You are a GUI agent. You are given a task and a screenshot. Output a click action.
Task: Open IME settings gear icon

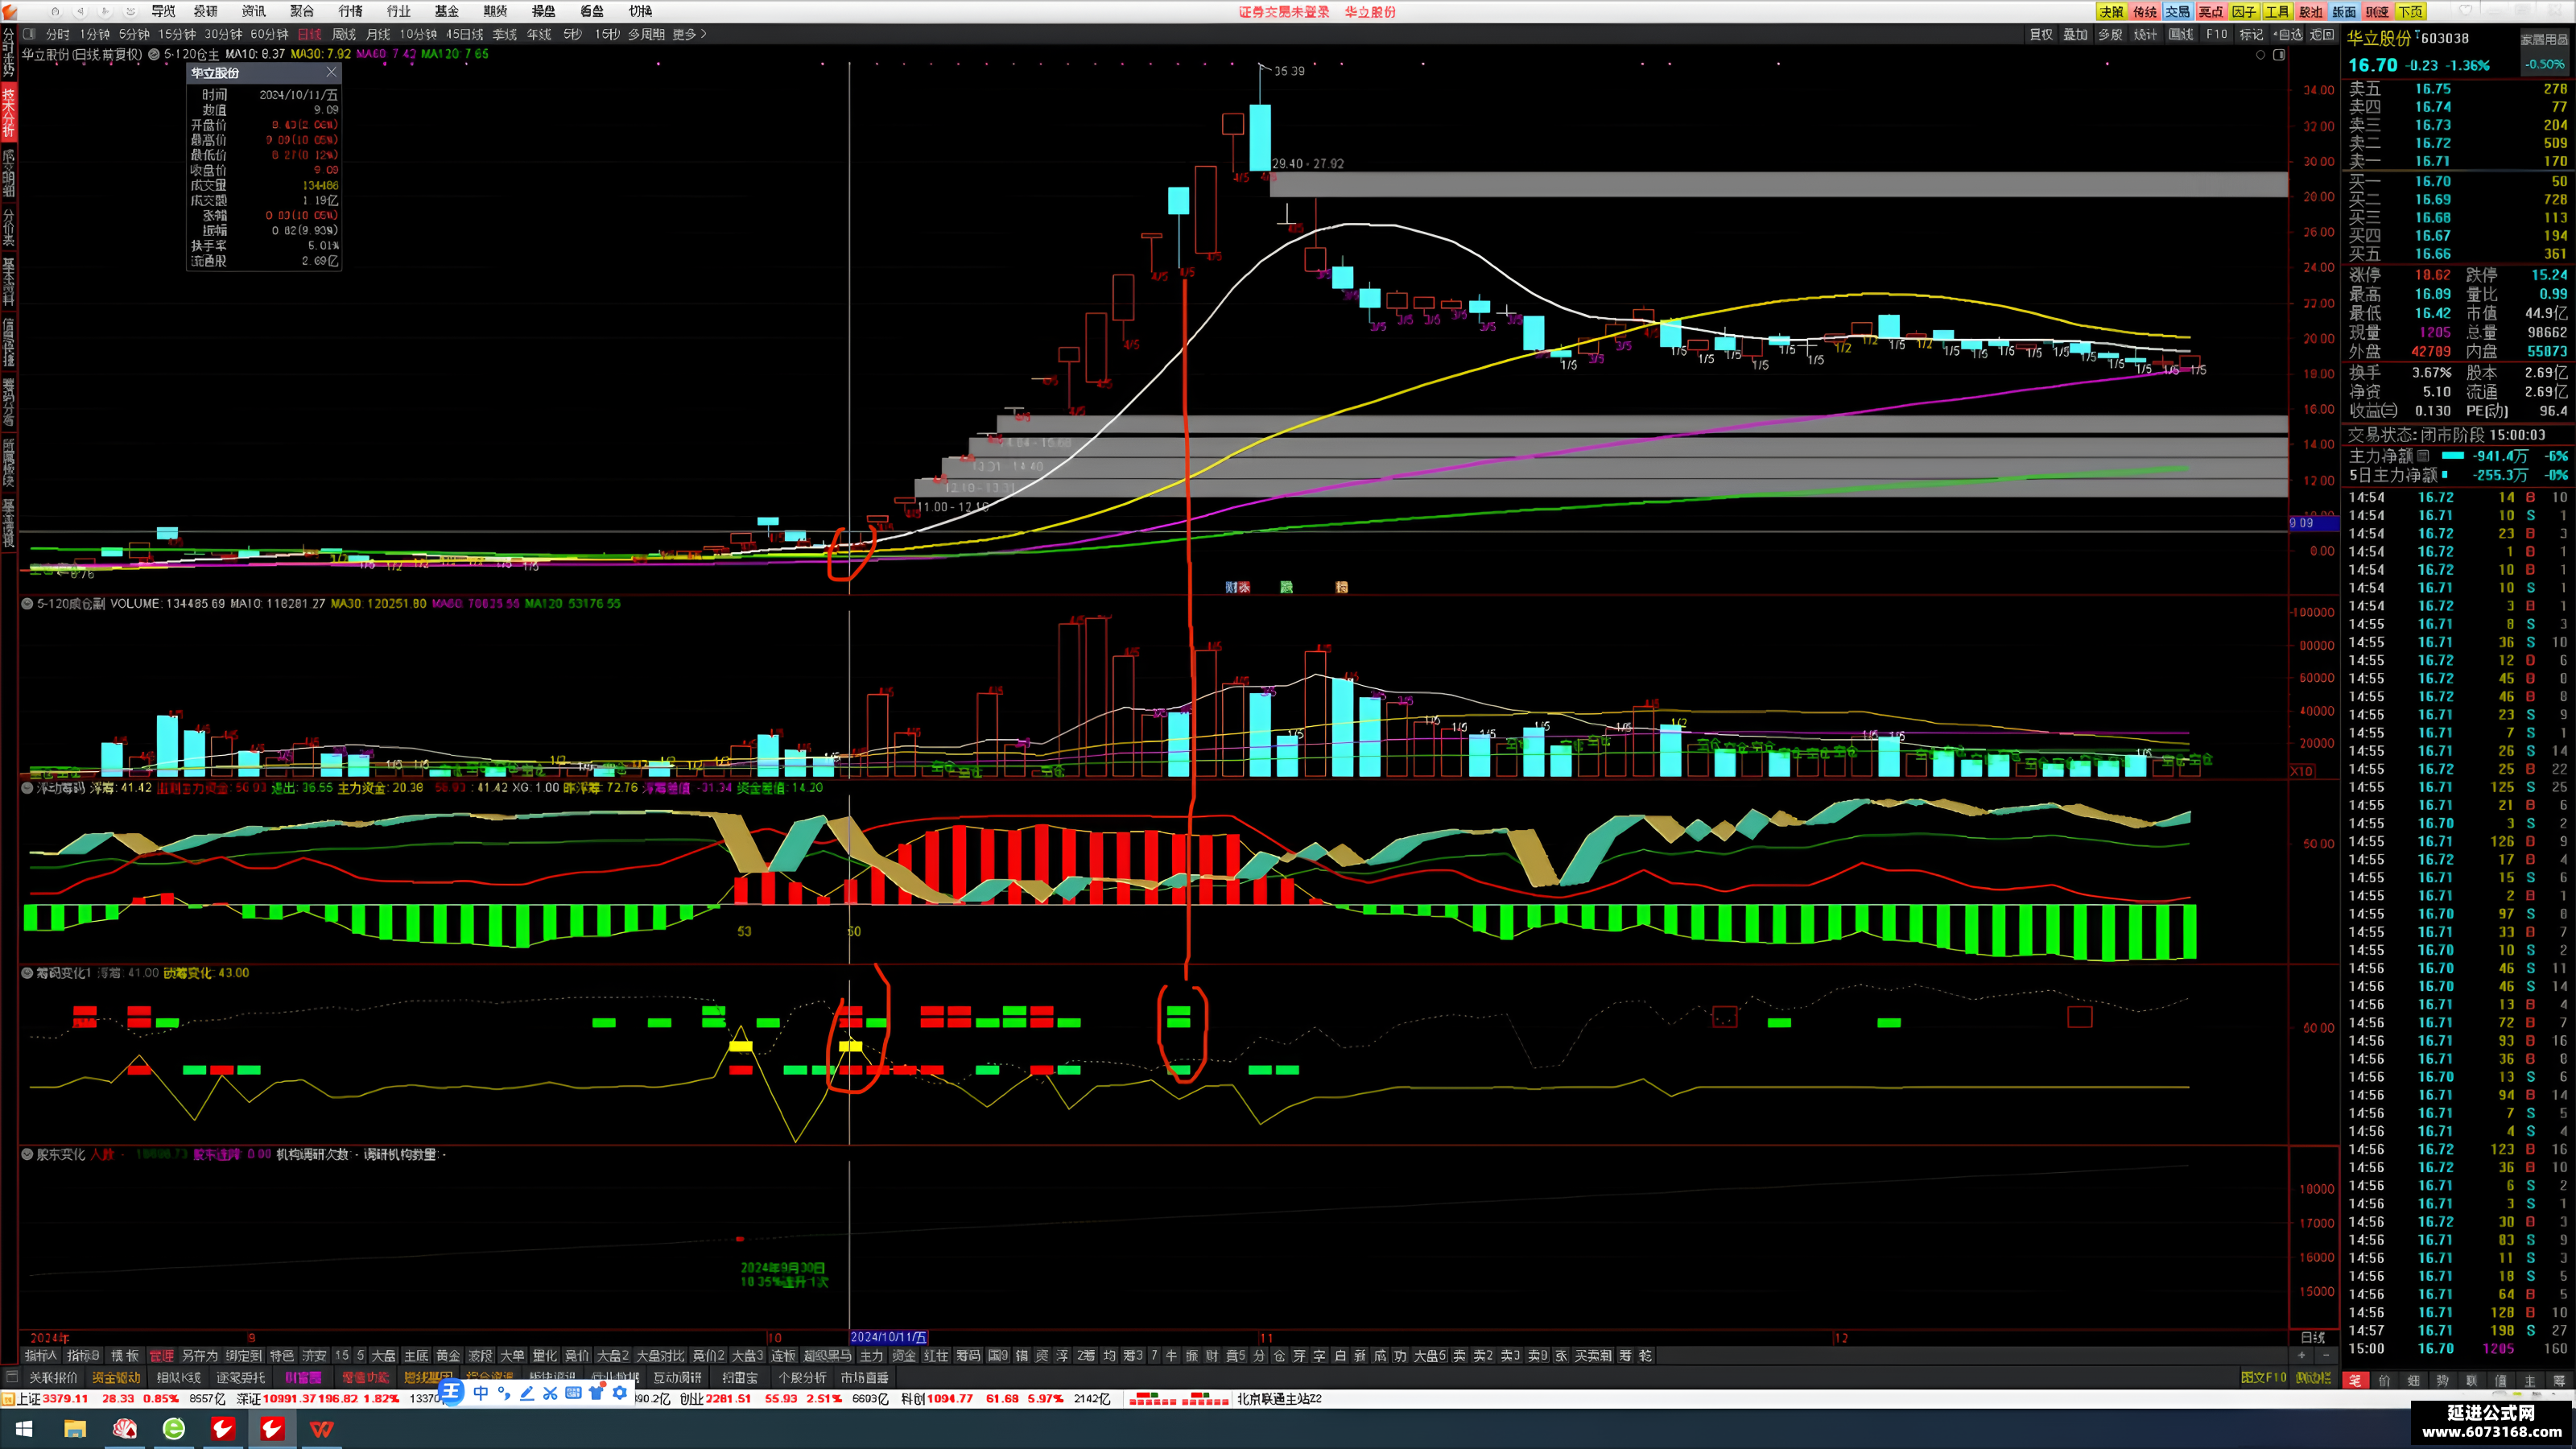620,1393
